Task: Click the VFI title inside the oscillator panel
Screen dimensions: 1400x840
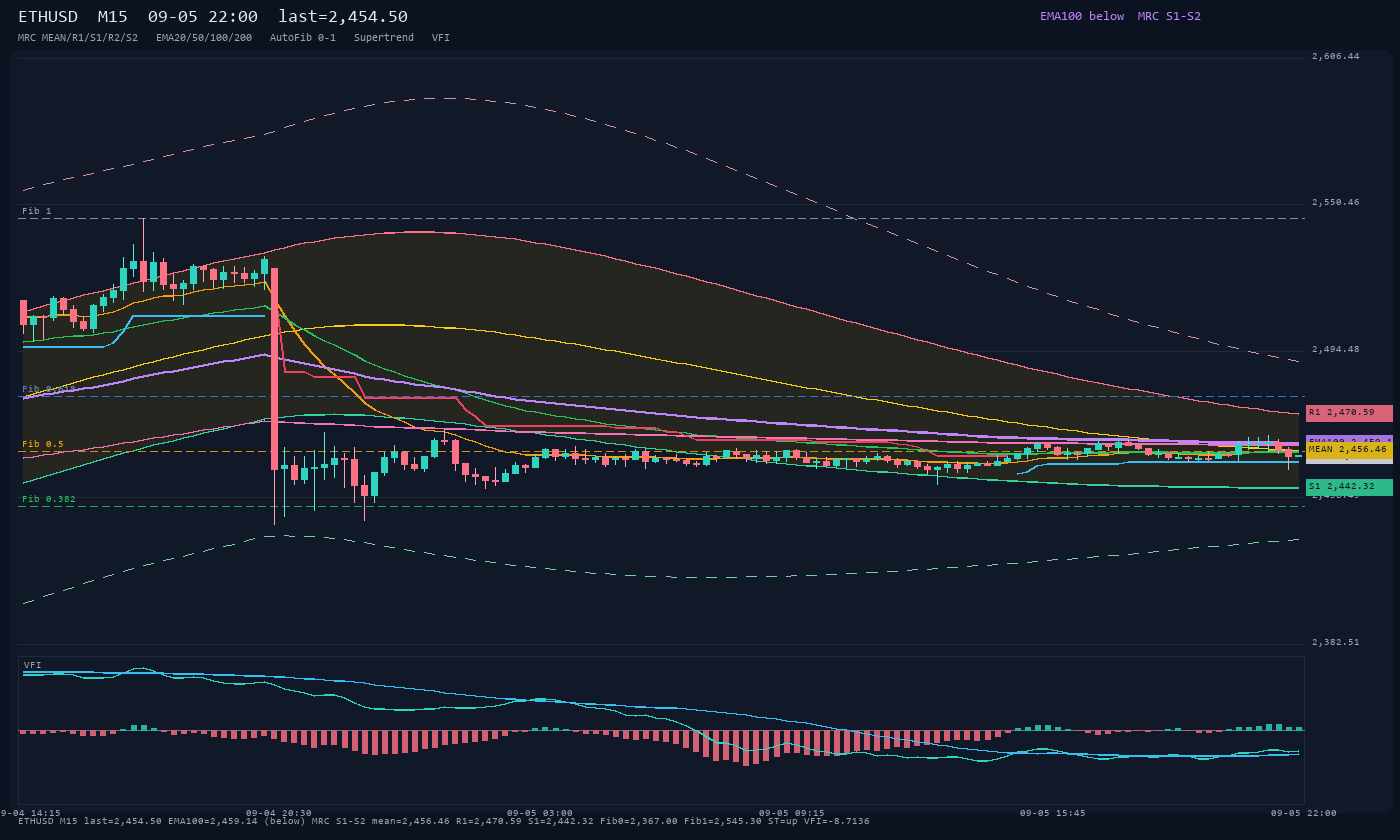Action: click(x=33, y=665)
